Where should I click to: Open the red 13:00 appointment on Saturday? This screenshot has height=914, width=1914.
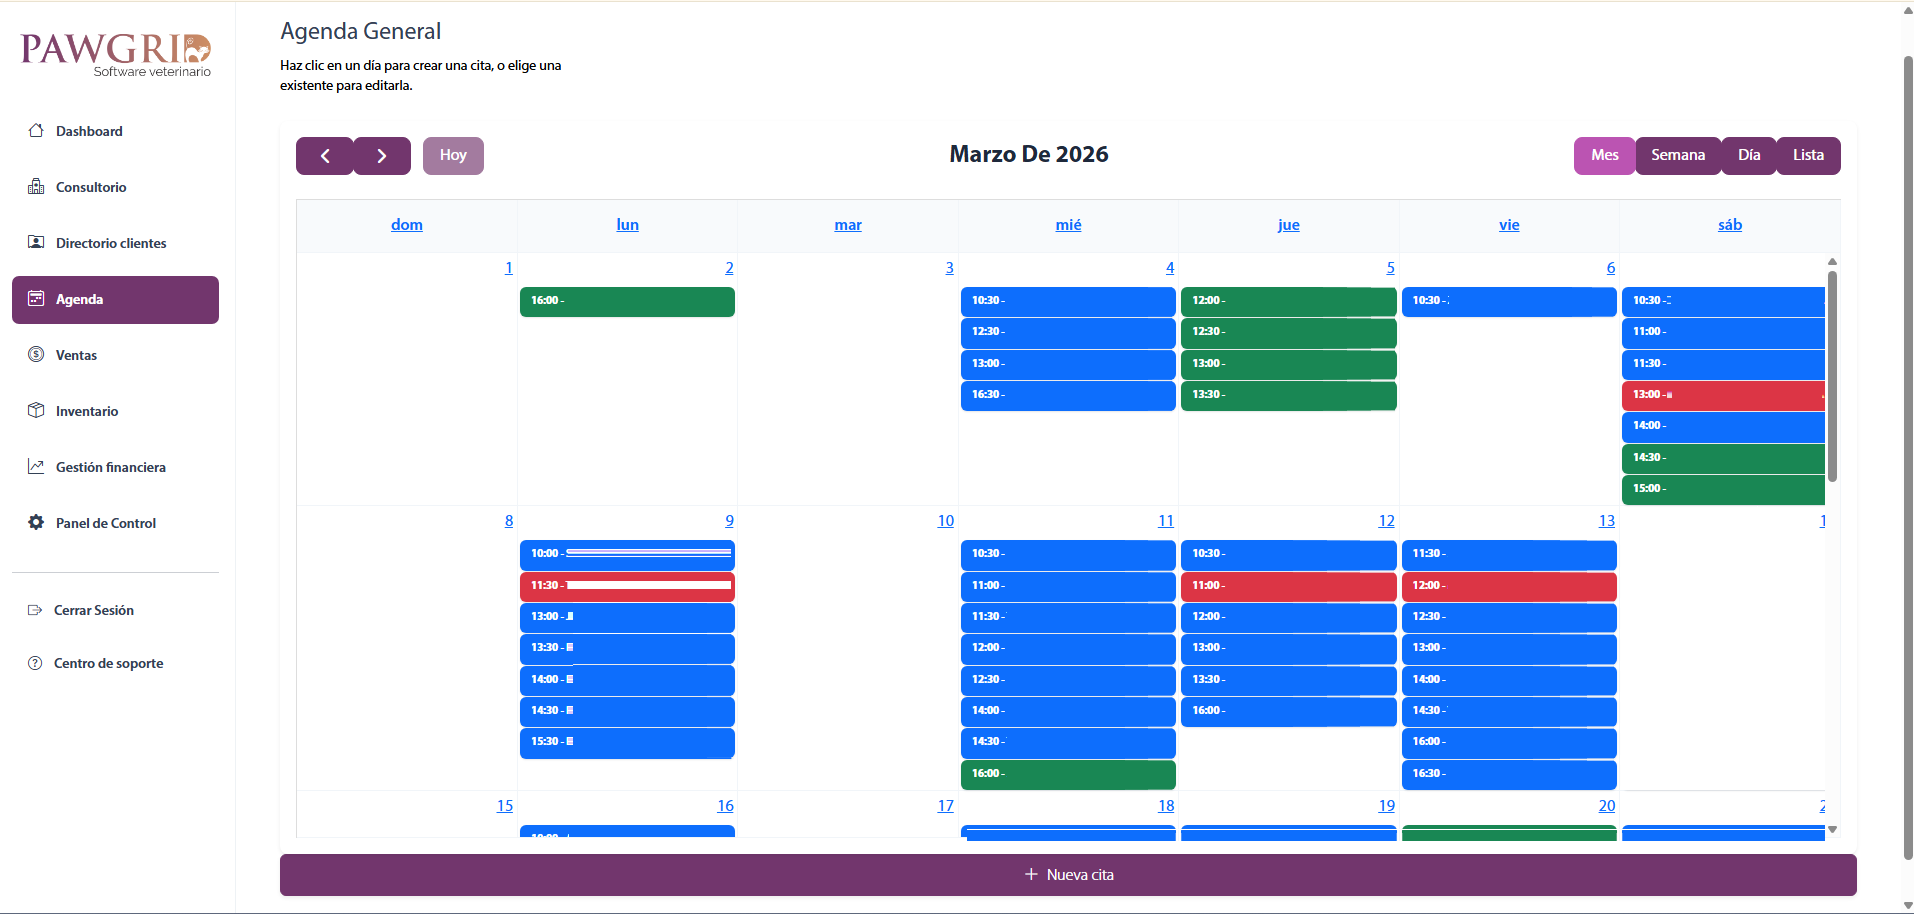click(1722, 395)
